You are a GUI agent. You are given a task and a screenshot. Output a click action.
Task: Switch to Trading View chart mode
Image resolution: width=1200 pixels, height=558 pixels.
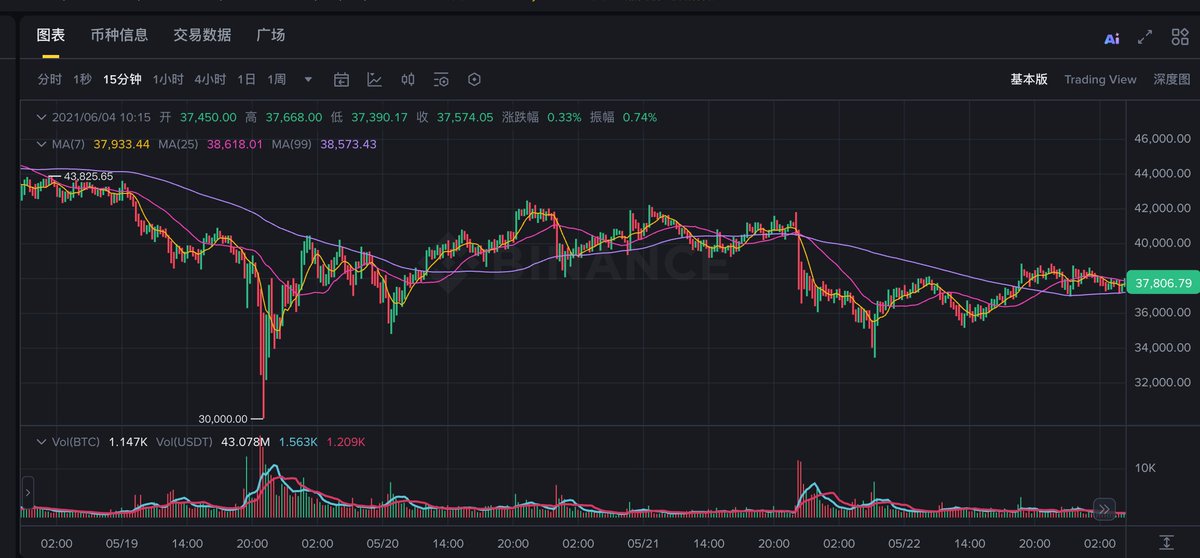[x=1100, y=79]
